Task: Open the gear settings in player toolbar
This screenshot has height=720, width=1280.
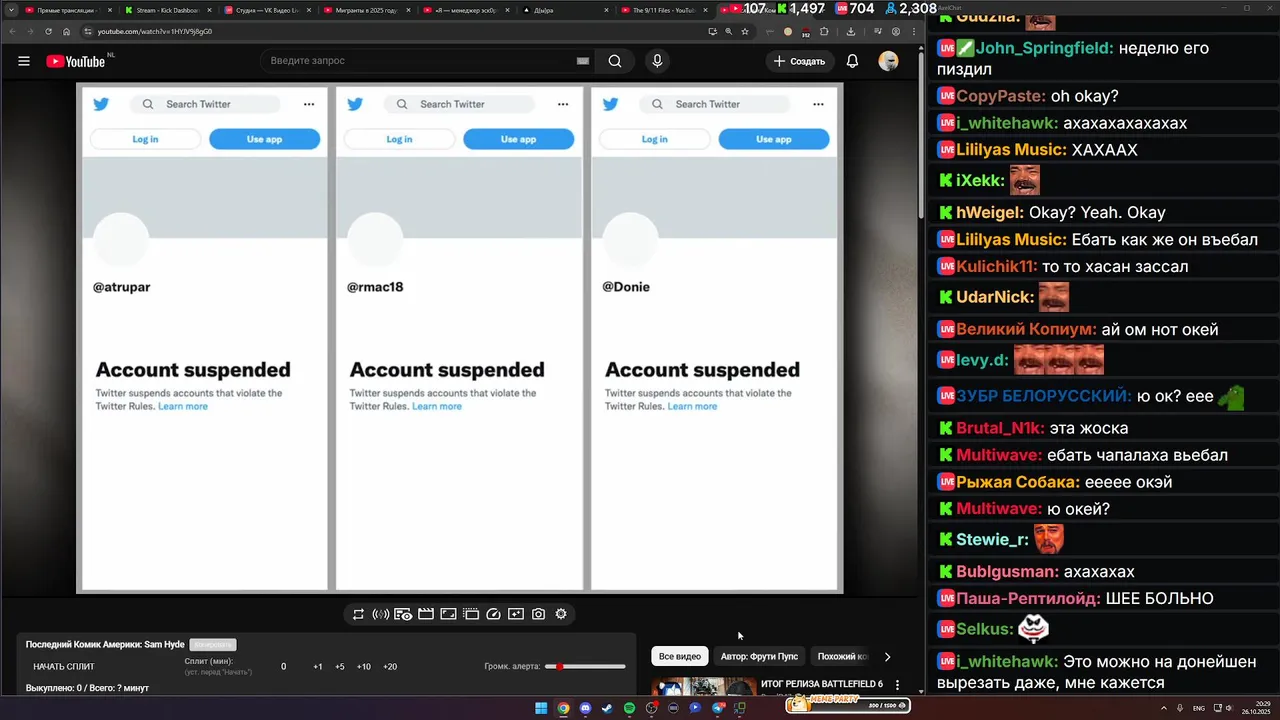Action: tap(561, 614)
